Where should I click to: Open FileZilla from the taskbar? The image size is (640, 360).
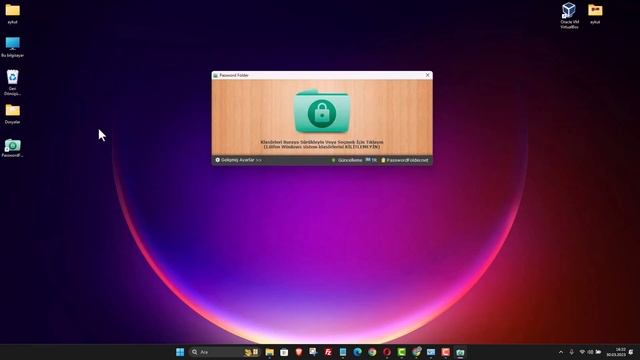pos(328,352)
